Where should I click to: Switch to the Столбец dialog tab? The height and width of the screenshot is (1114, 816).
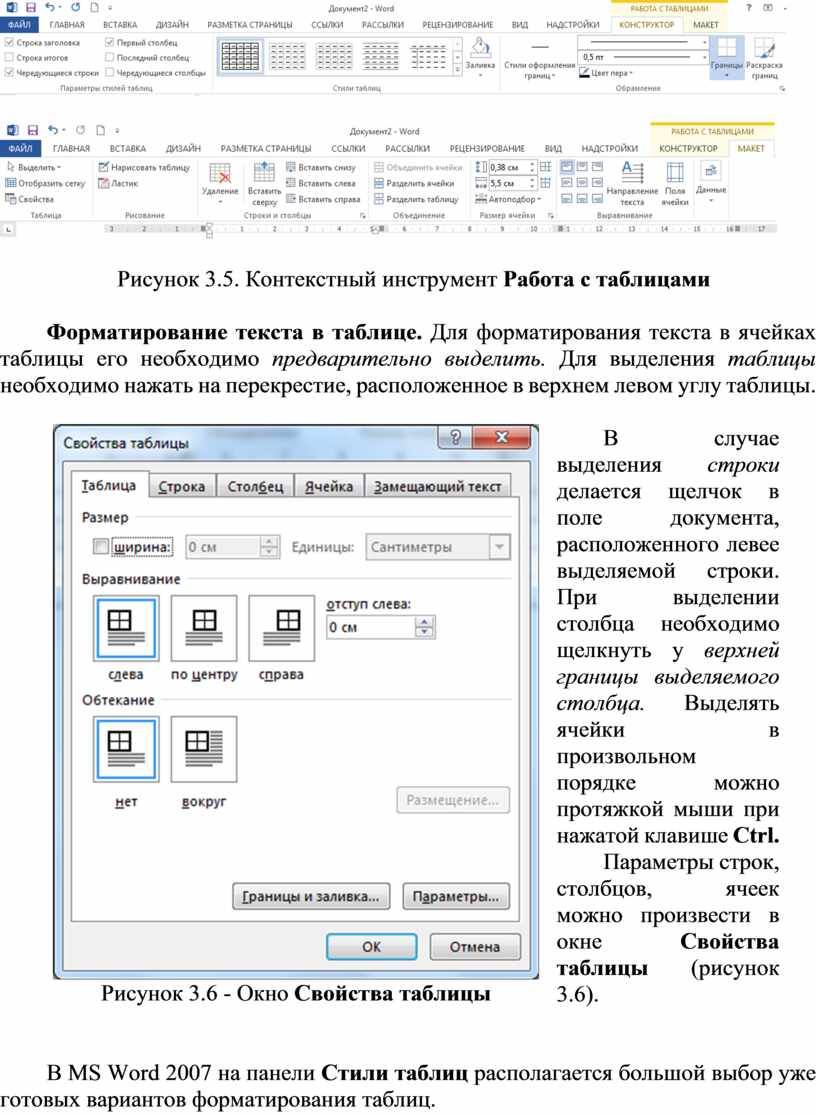point(255,487)
